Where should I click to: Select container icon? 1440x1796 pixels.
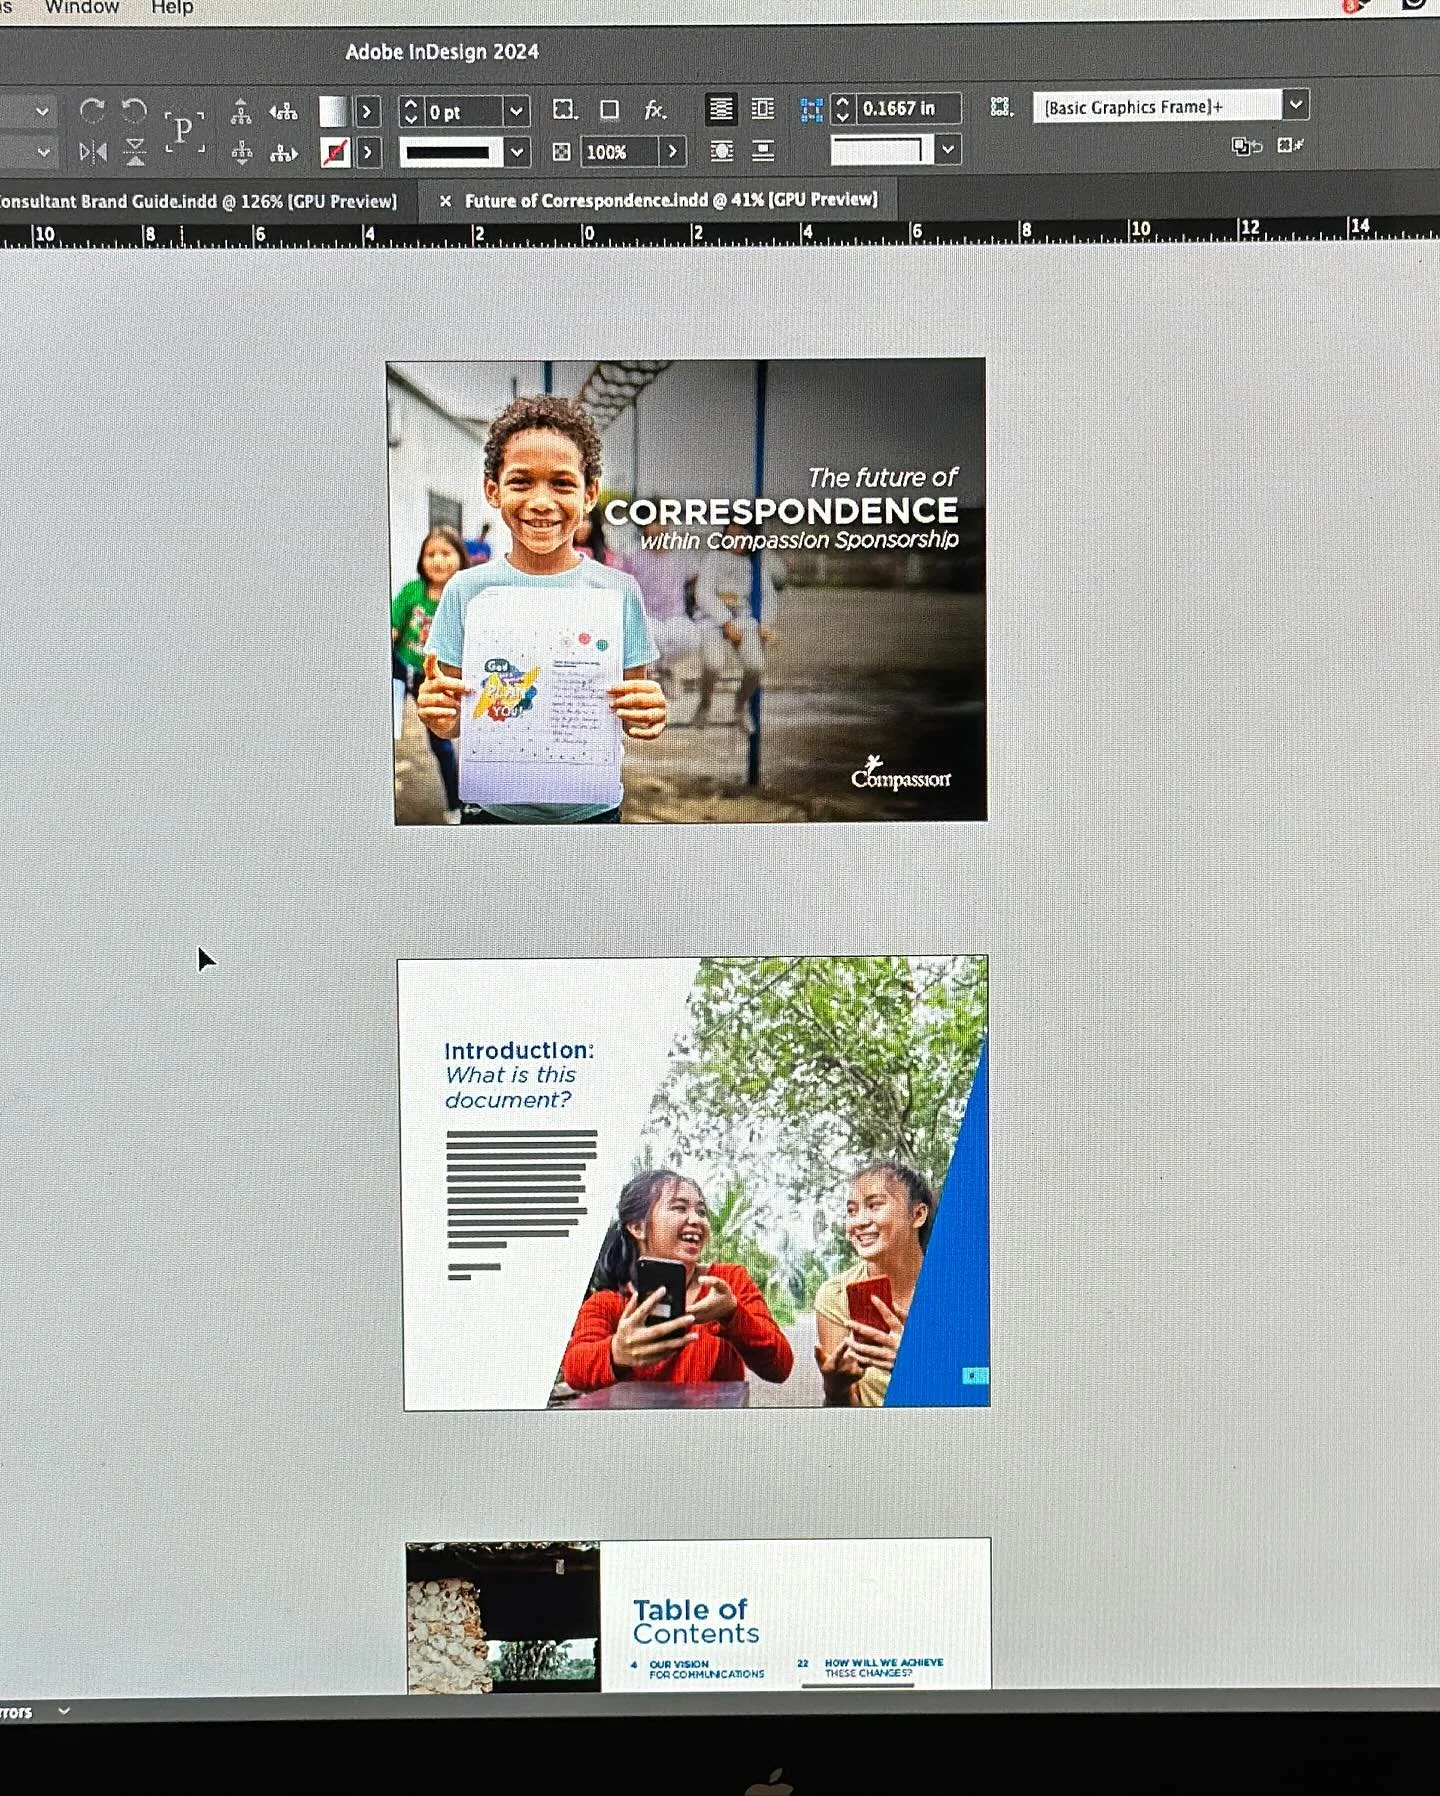[241, 111]
